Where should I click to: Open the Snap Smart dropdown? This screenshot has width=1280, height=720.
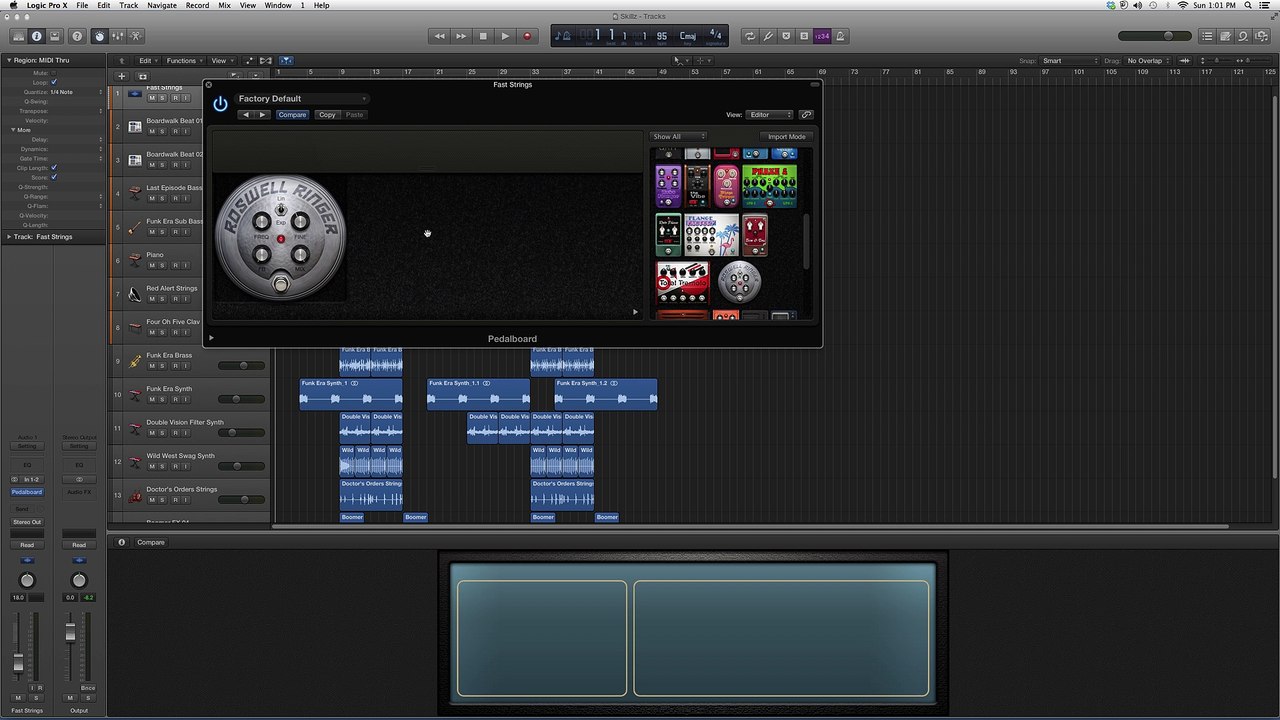1070,61
